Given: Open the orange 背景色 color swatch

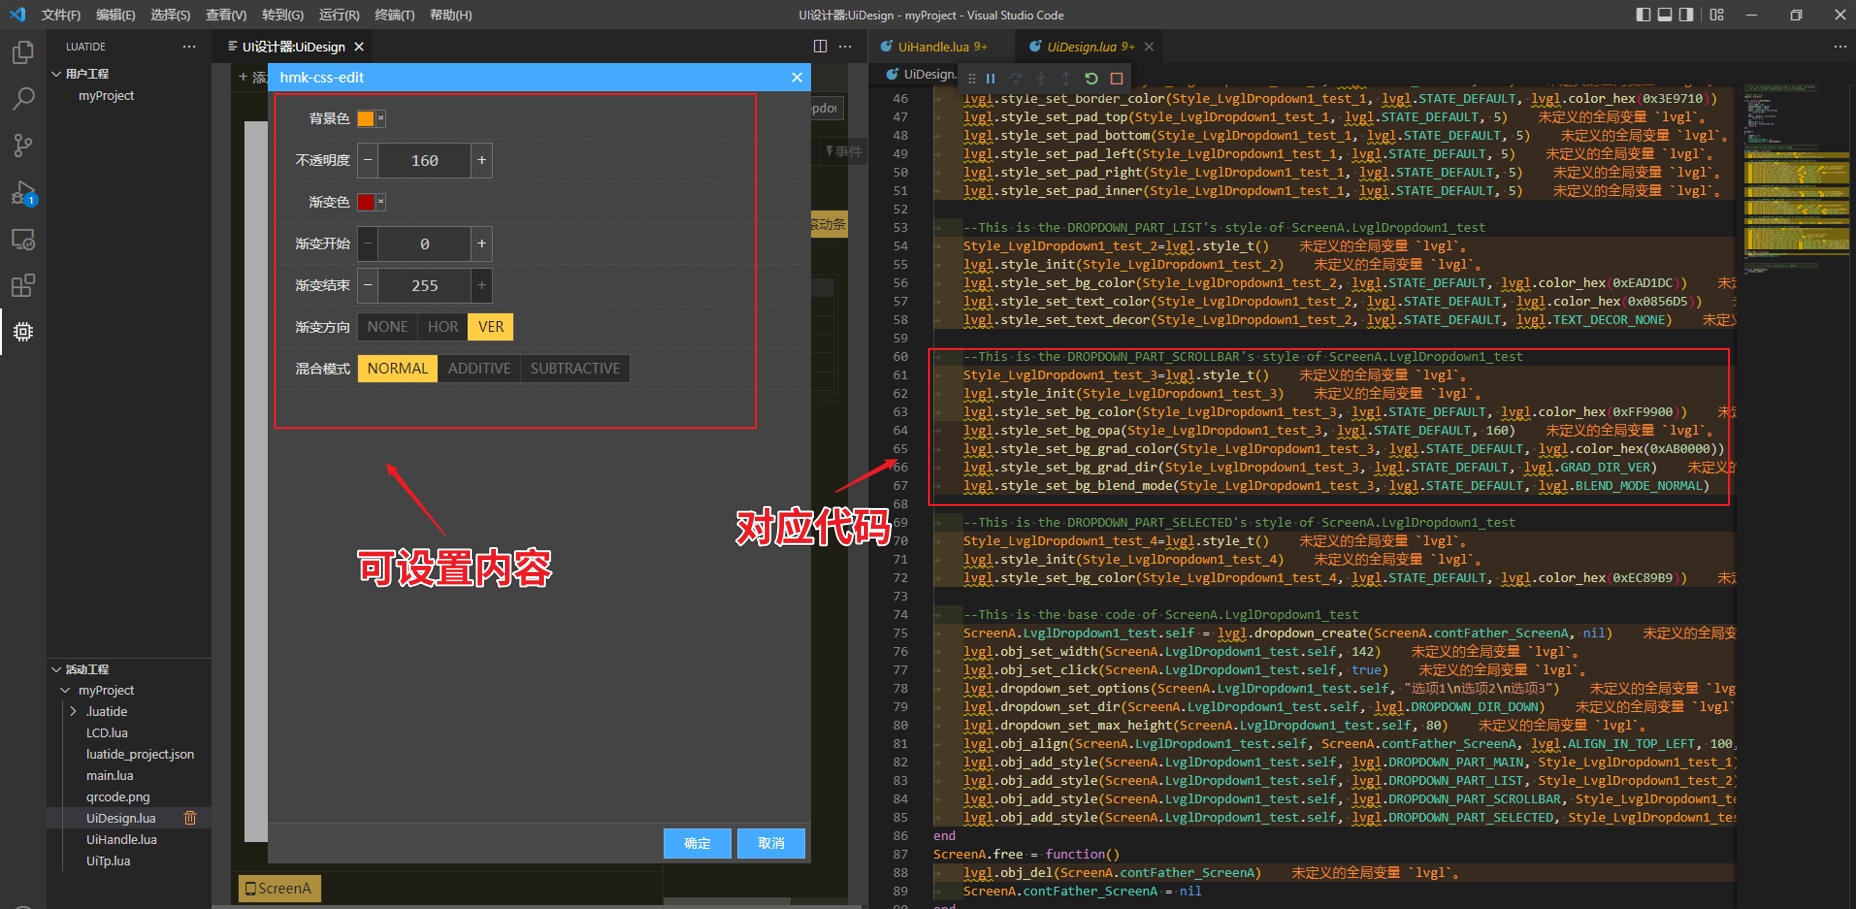Looking at the screenshot, I should click(366, 119).
